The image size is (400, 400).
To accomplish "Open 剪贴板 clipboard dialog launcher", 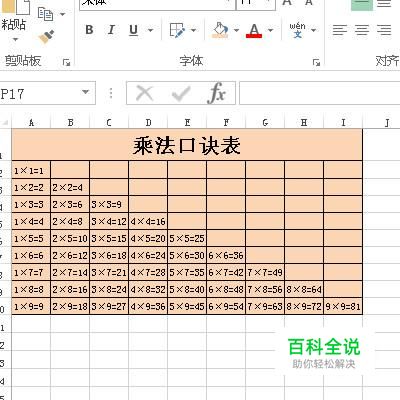I will point(67,62).
